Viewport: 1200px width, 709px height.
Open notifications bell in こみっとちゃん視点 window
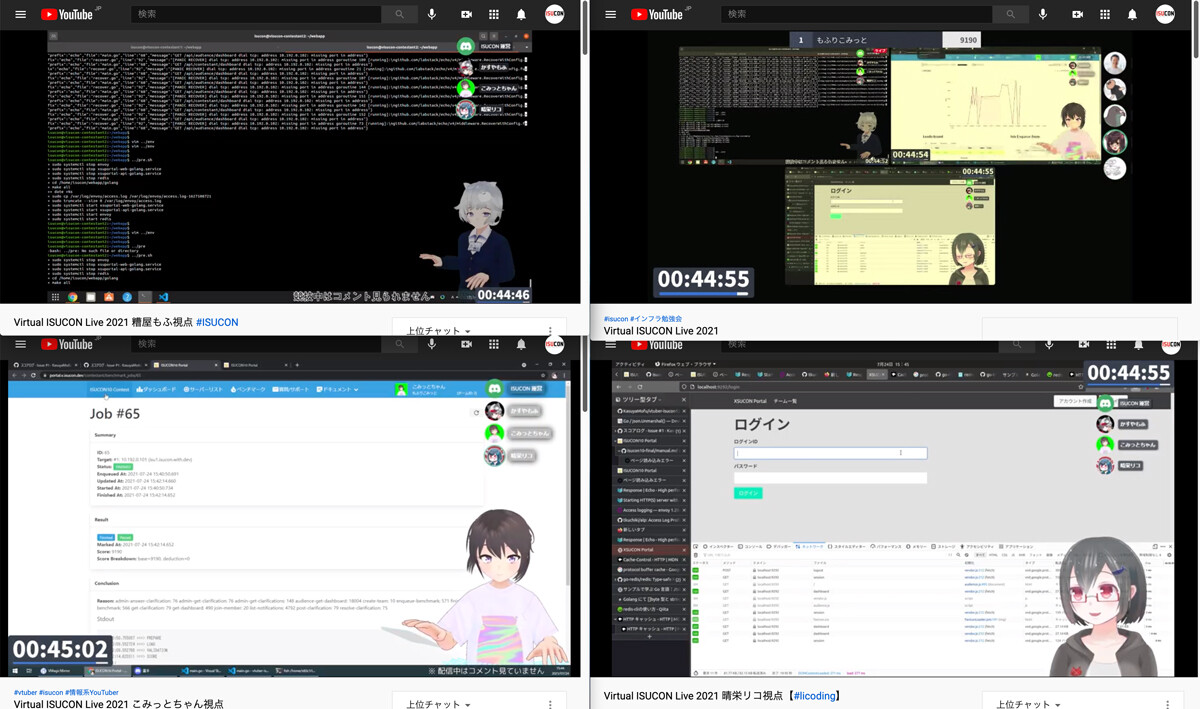521,344
